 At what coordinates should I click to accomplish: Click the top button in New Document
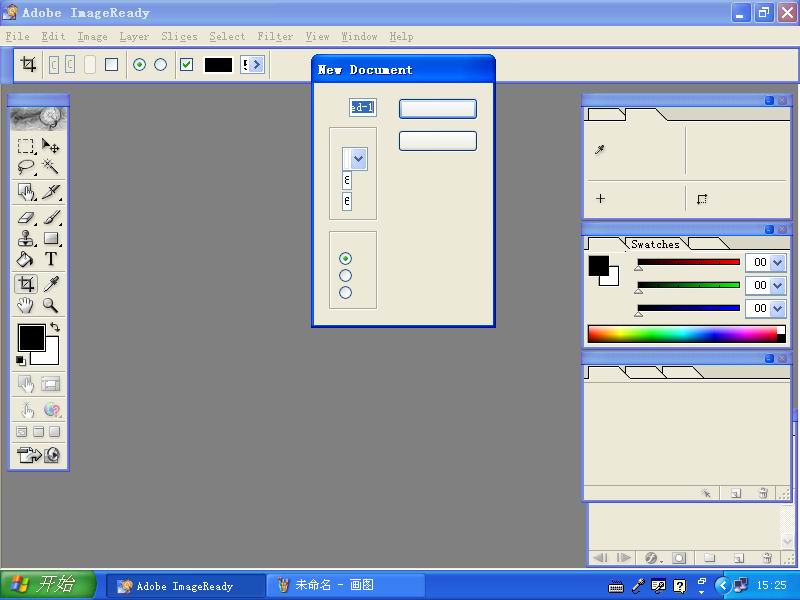click(x=438, y=109)
